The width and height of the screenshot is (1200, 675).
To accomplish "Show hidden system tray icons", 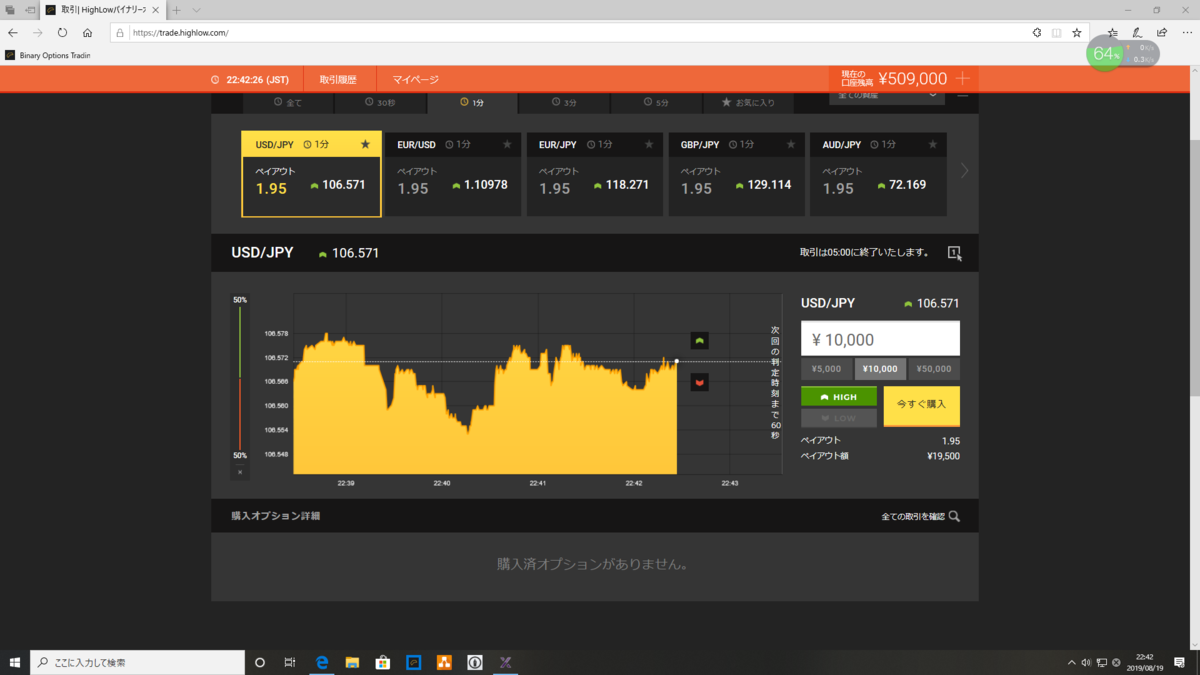I will 1071,662.
